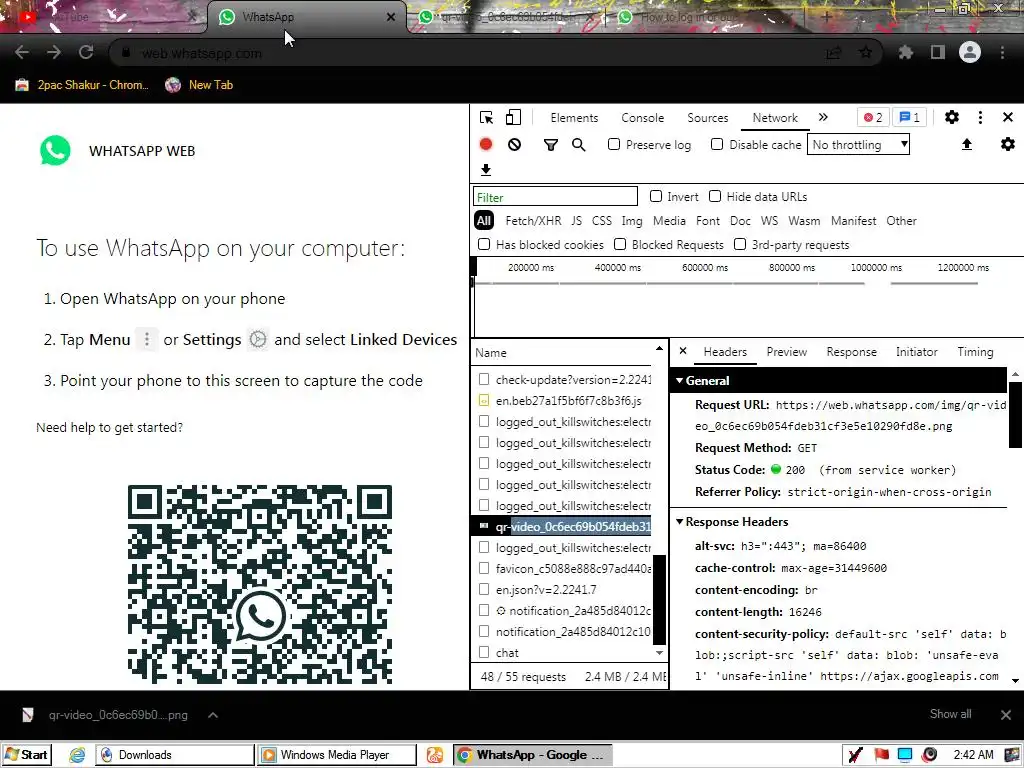This screenshot has width=1024, height=768.
Task: Open Chrome three-dot menu
Action: (x=1002, y=53)
